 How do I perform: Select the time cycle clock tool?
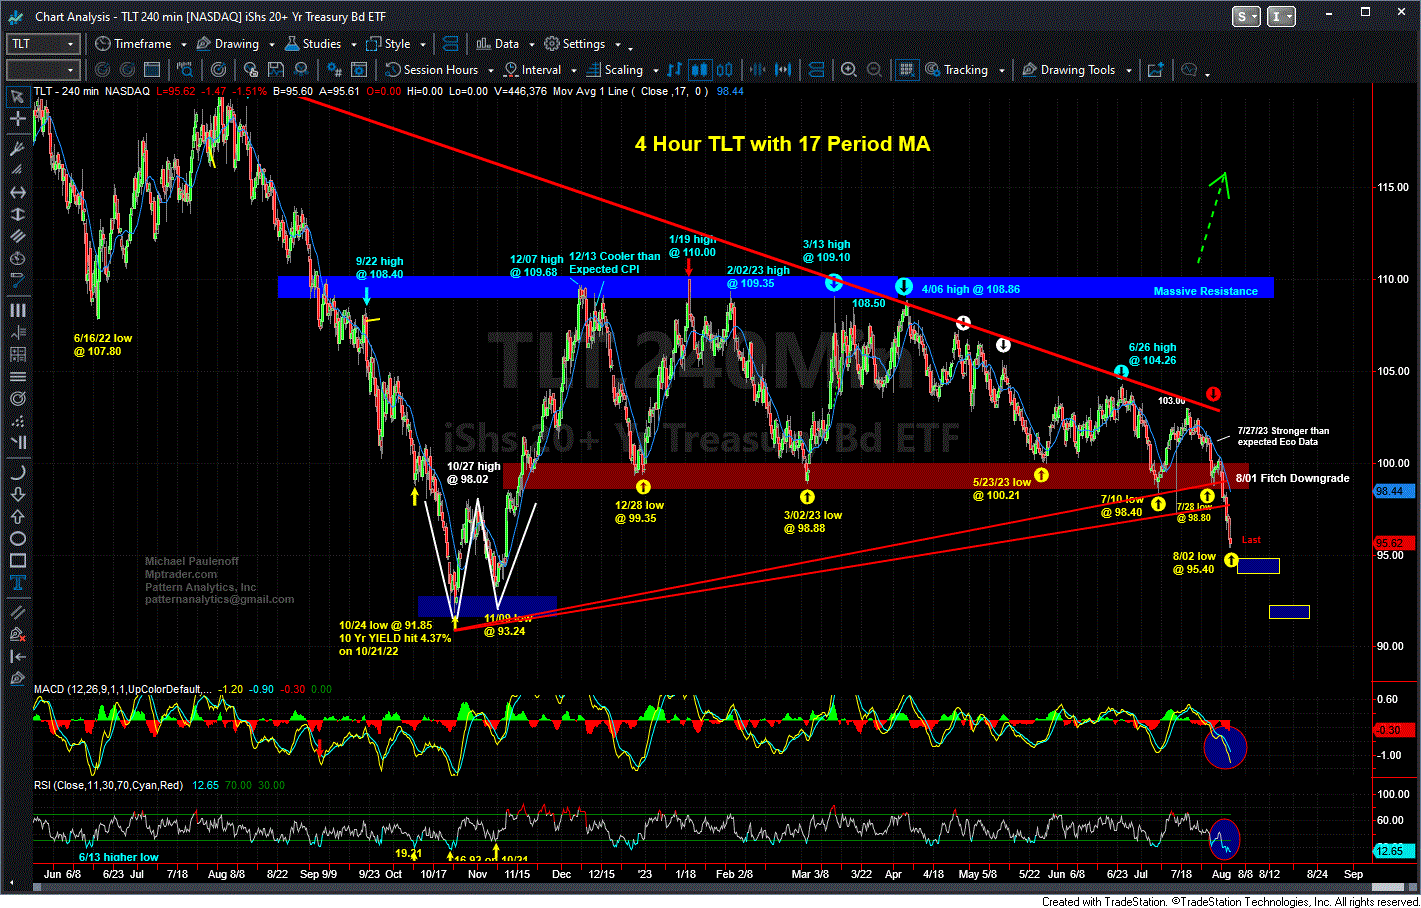[x=17, y=259]
